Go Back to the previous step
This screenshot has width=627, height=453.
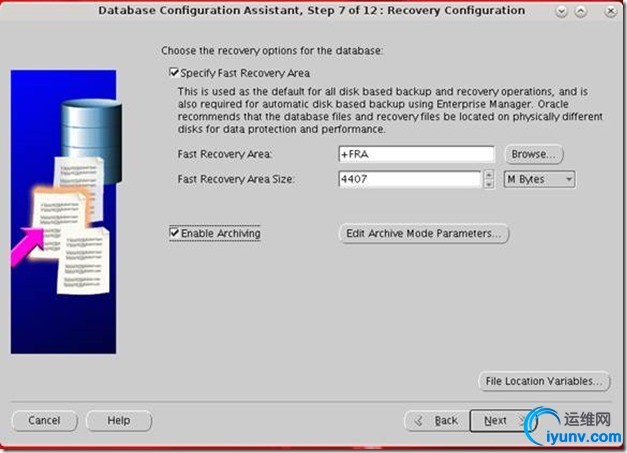tap(437, 421)
